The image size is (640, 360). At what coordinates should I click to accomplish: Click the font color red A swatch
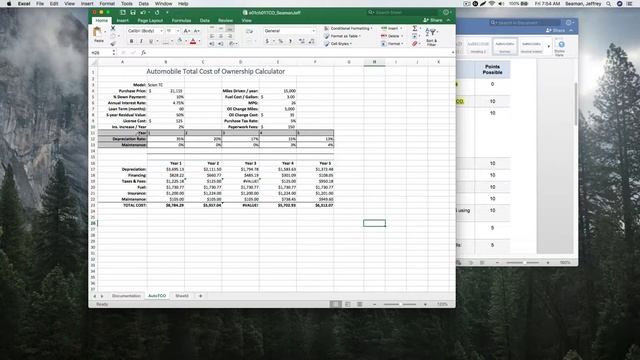[x=193, y=41]
